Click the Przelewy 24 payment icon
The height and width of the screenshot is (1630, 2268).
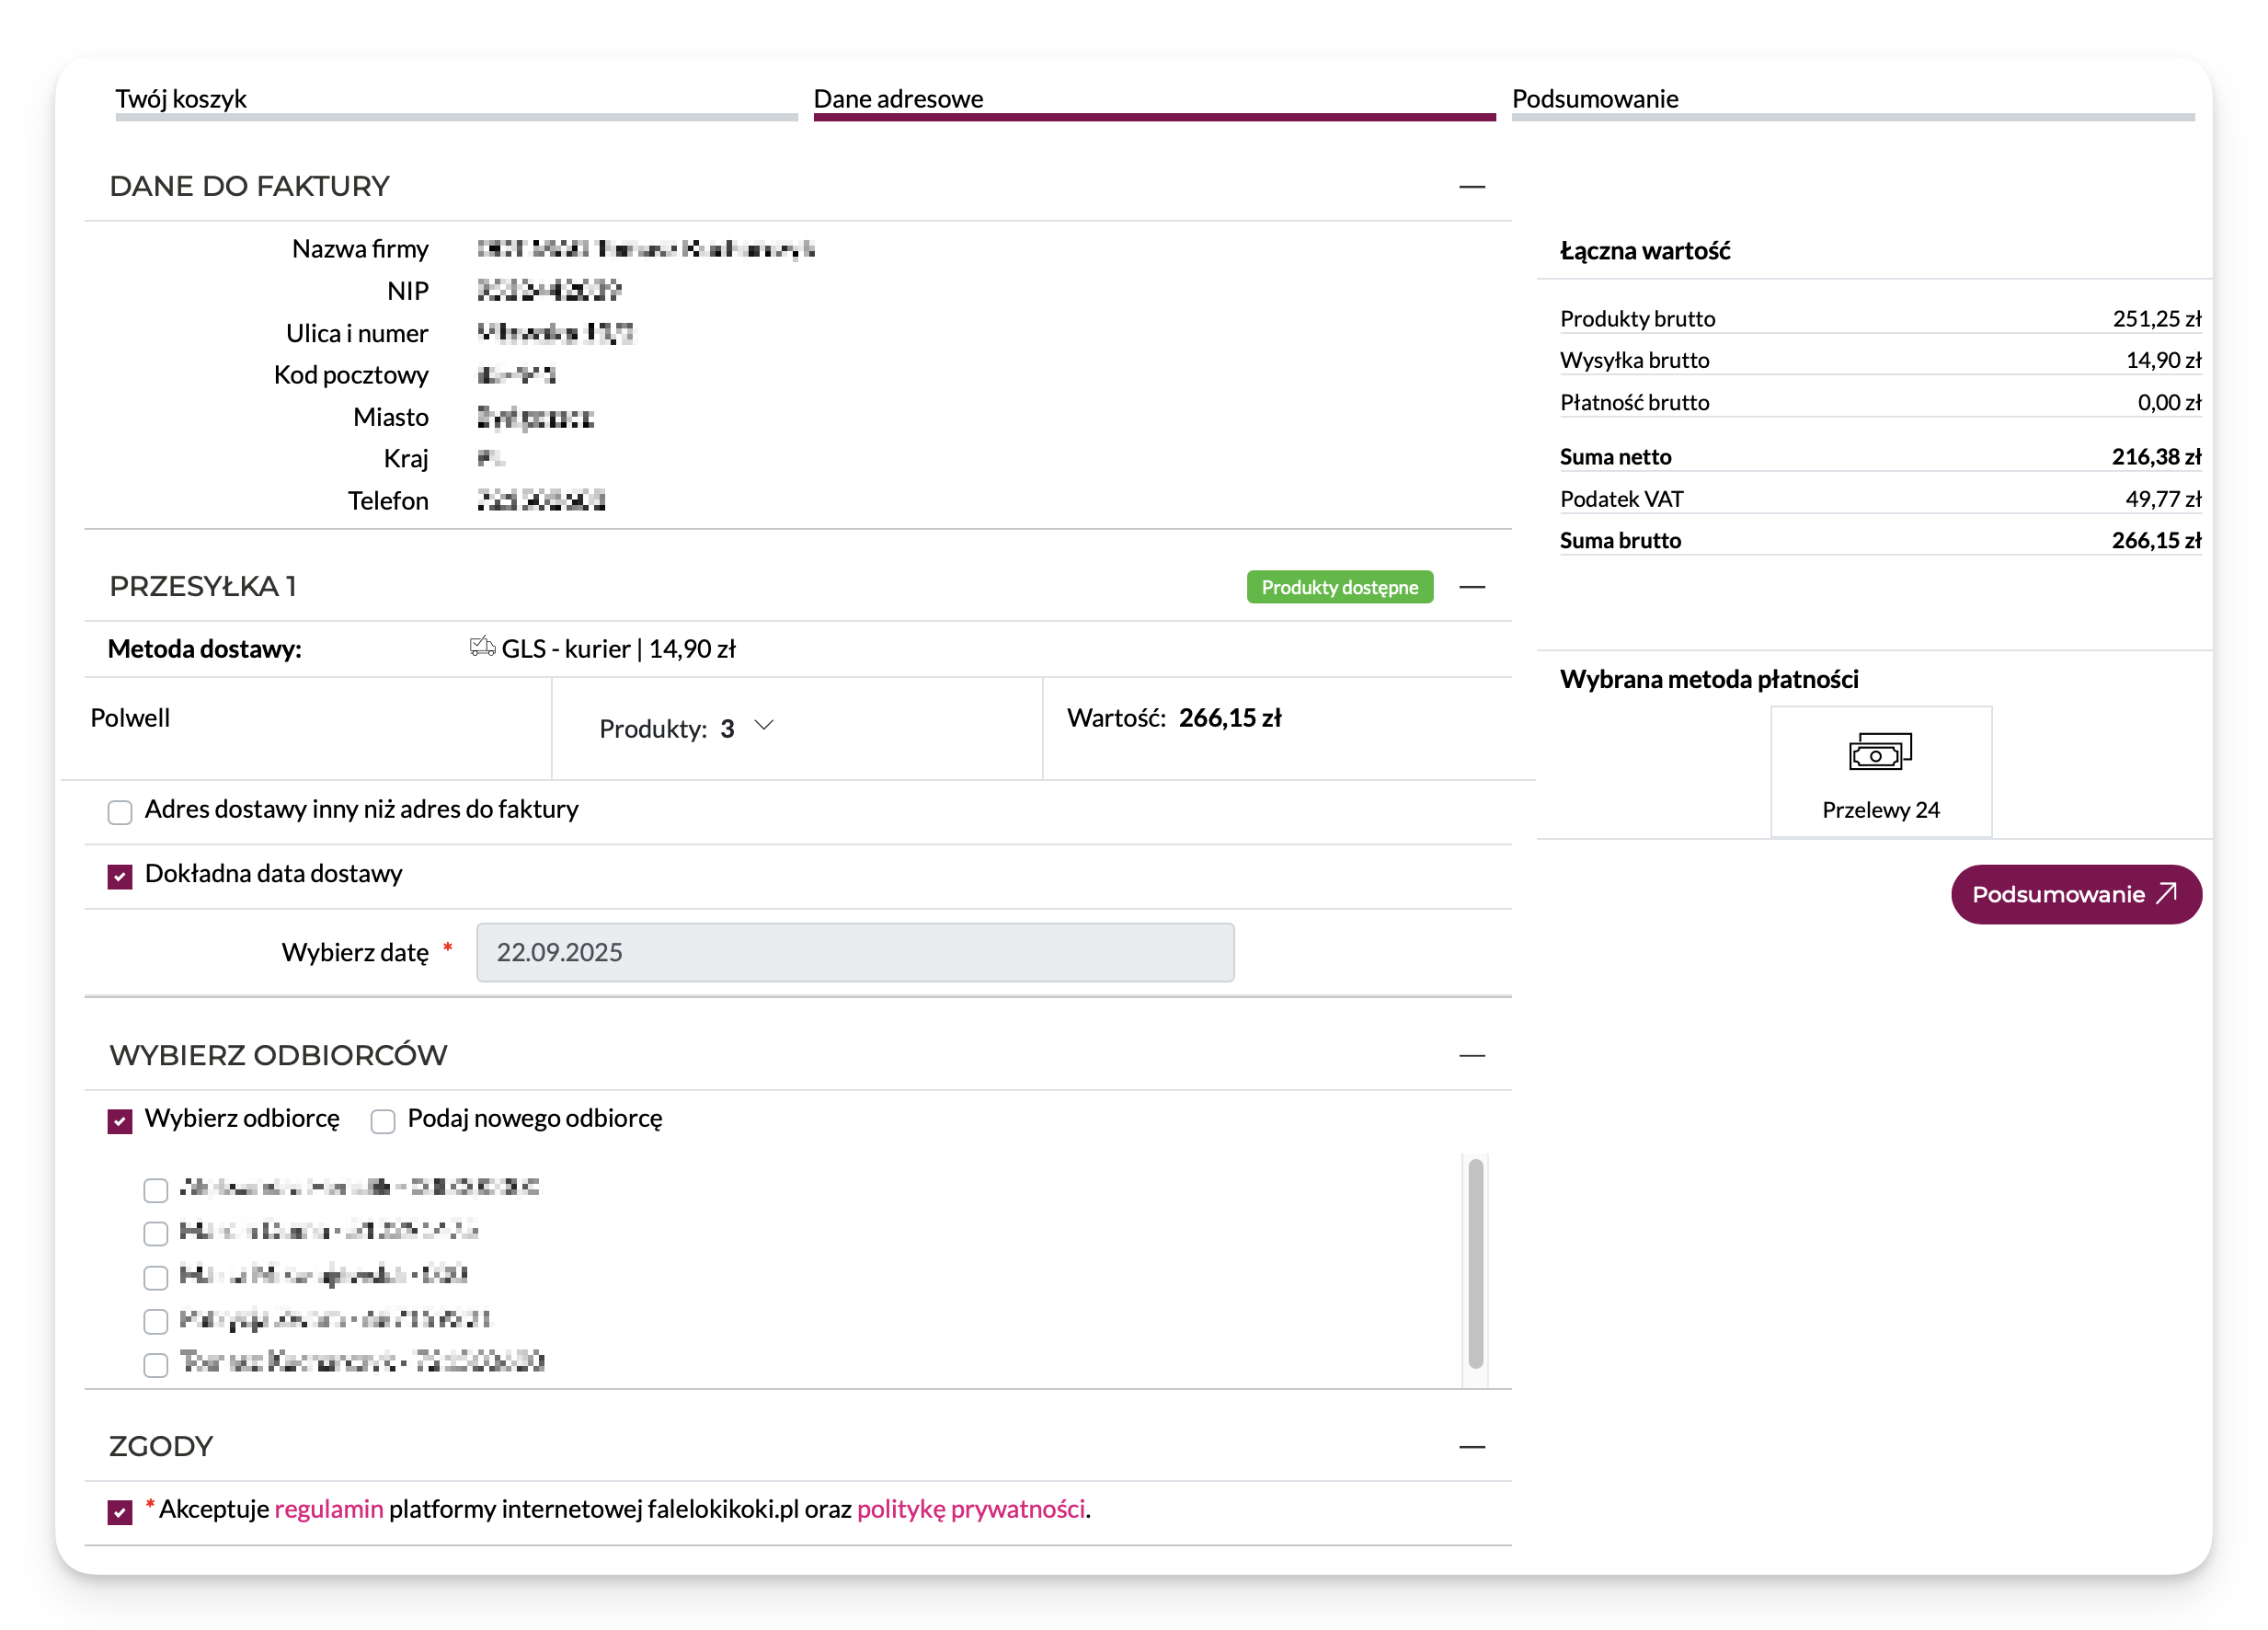tap(1879, 752)
